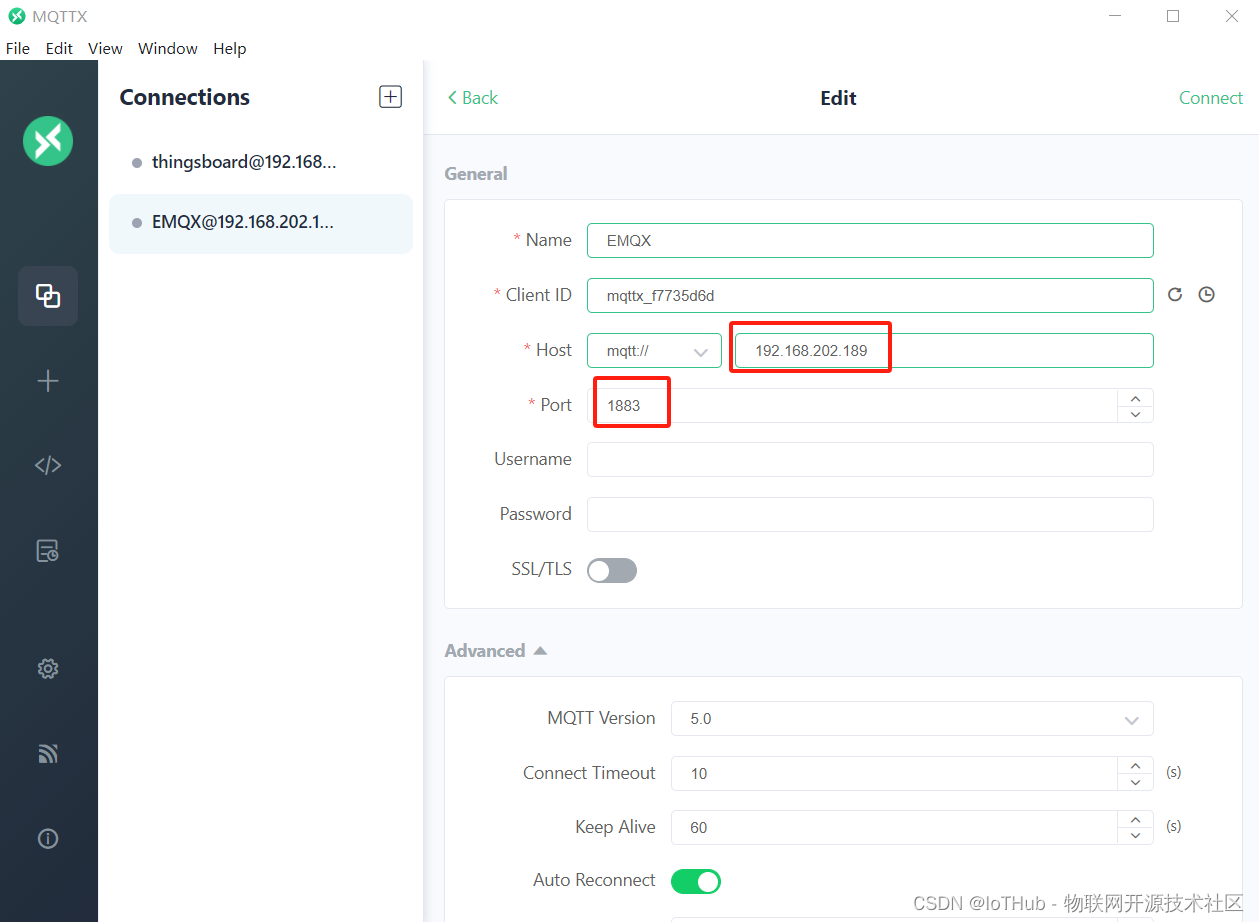Select the thingsboard@192.168... connection
This screenshot has width=1259, height=922.
(260, 162)
